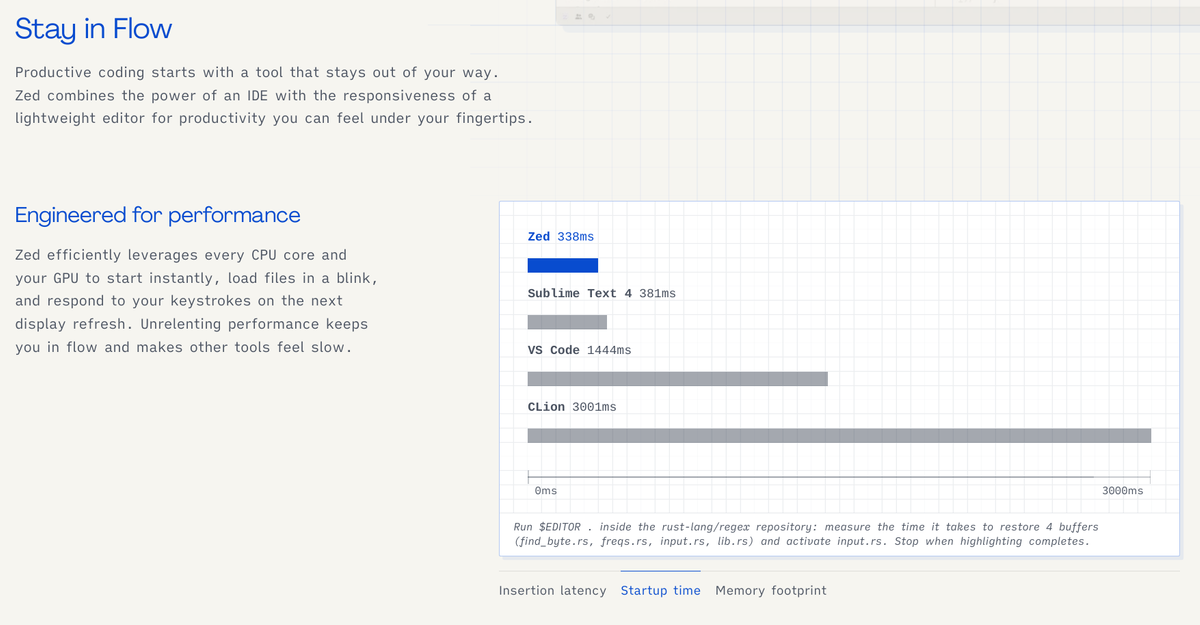Image resolution: width=1200 pixels, height=625 pixels.
Task: Click the VS Code 1444ms label
Action: (579, 350)
